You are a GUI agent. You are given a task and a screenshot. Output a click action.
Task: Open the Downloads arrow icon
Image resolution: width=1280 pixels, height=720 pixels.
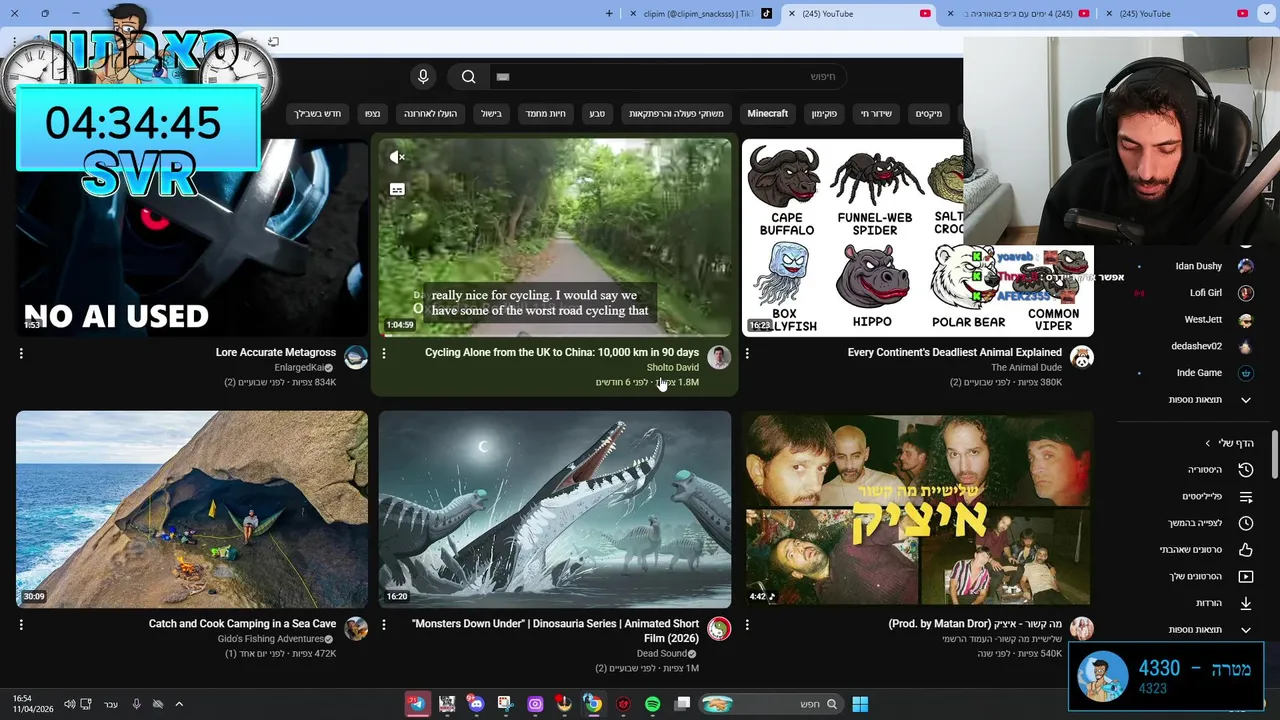coord(1245,603)
